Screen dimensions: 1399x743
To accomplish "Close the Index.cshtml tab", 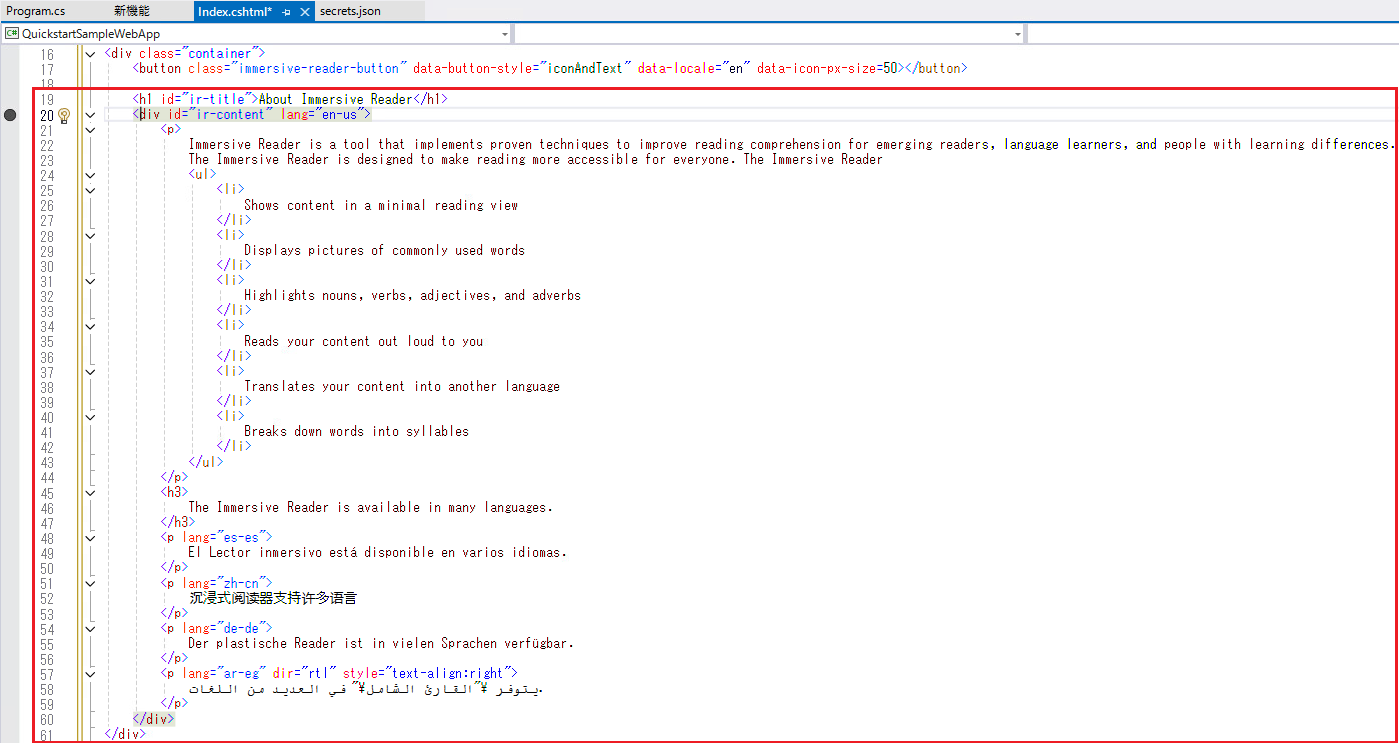I will (x=304, y=11).
